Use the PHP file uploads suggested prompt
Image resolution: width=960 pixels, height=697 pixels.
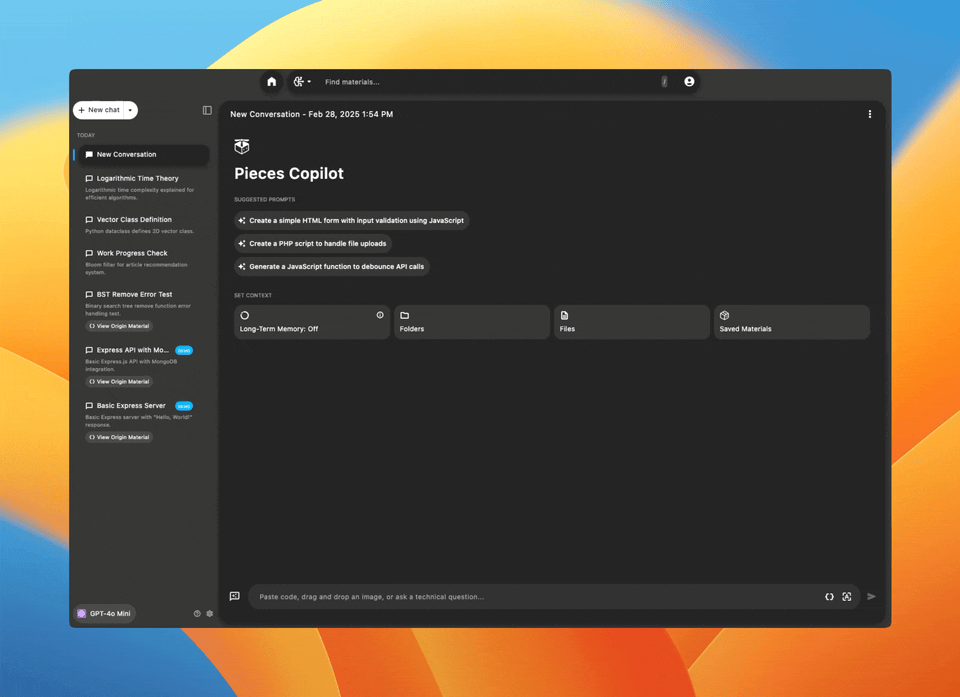coord(313,244)
